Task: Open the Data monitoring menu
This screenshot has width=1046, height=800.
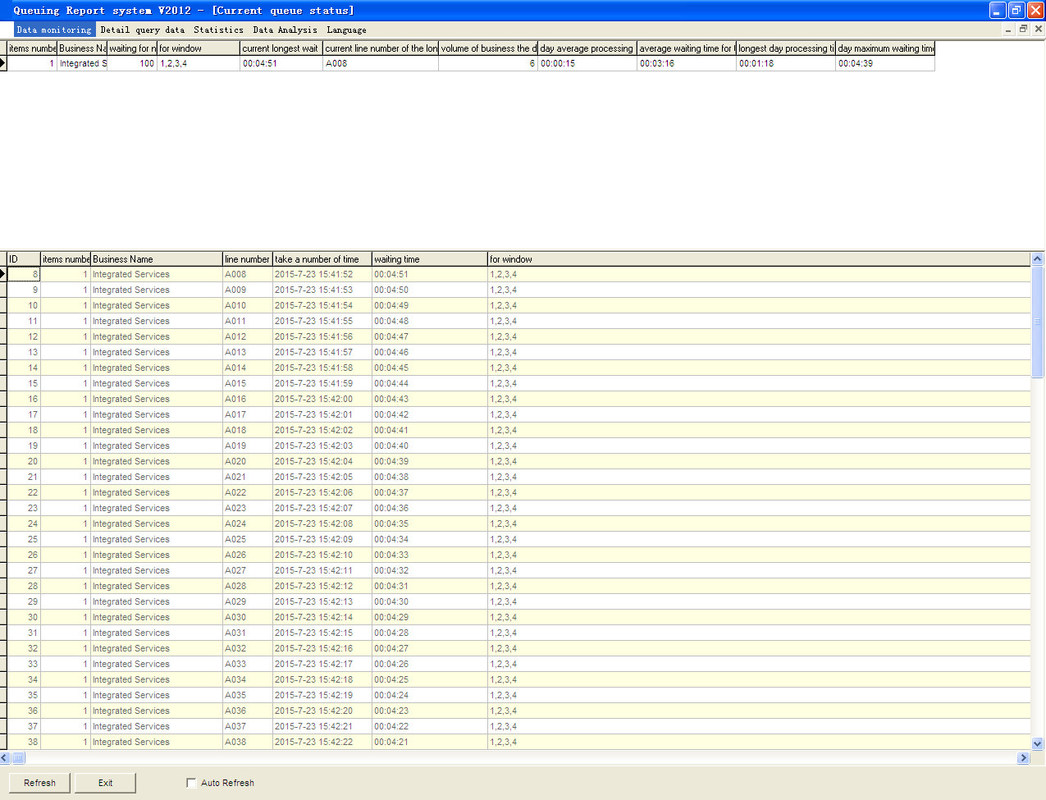Action: [x=54, y=30]
